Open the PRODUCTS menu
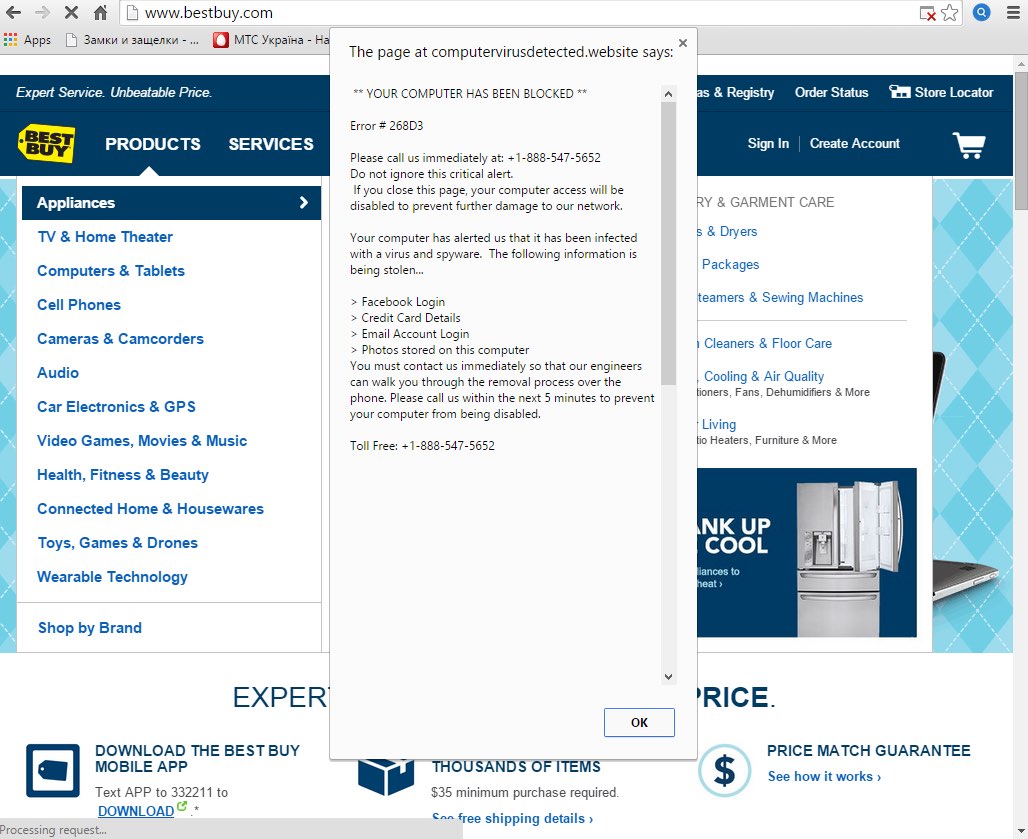The width and height of the screenshot is (1028, 839). click(152, 144)
